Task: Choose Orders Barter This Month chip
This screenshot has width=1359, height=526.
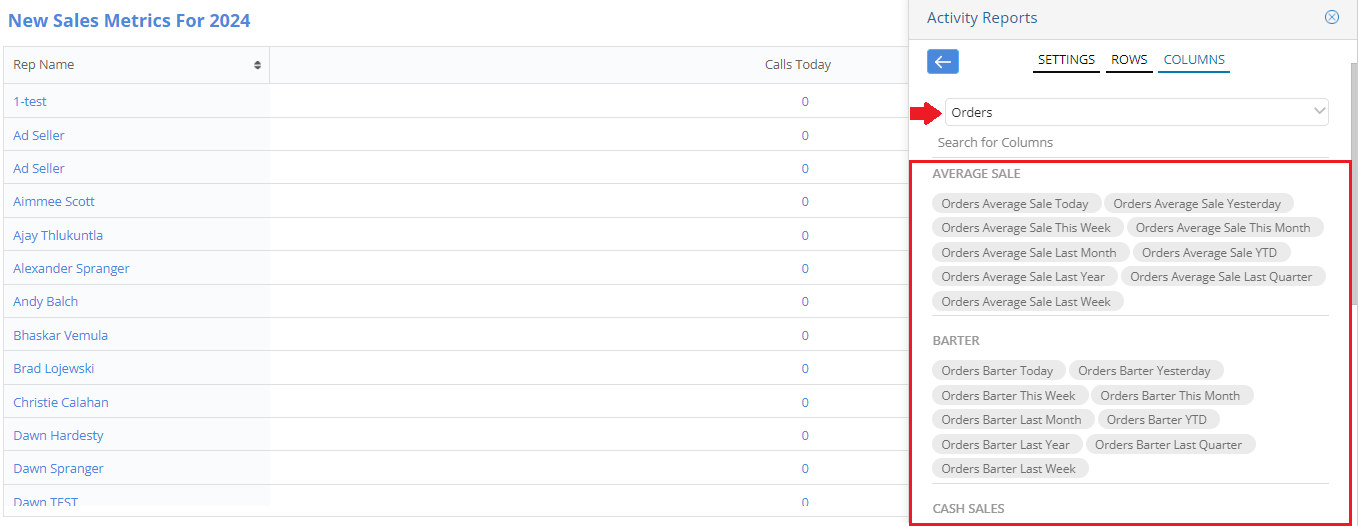Action: (1170, 396)
